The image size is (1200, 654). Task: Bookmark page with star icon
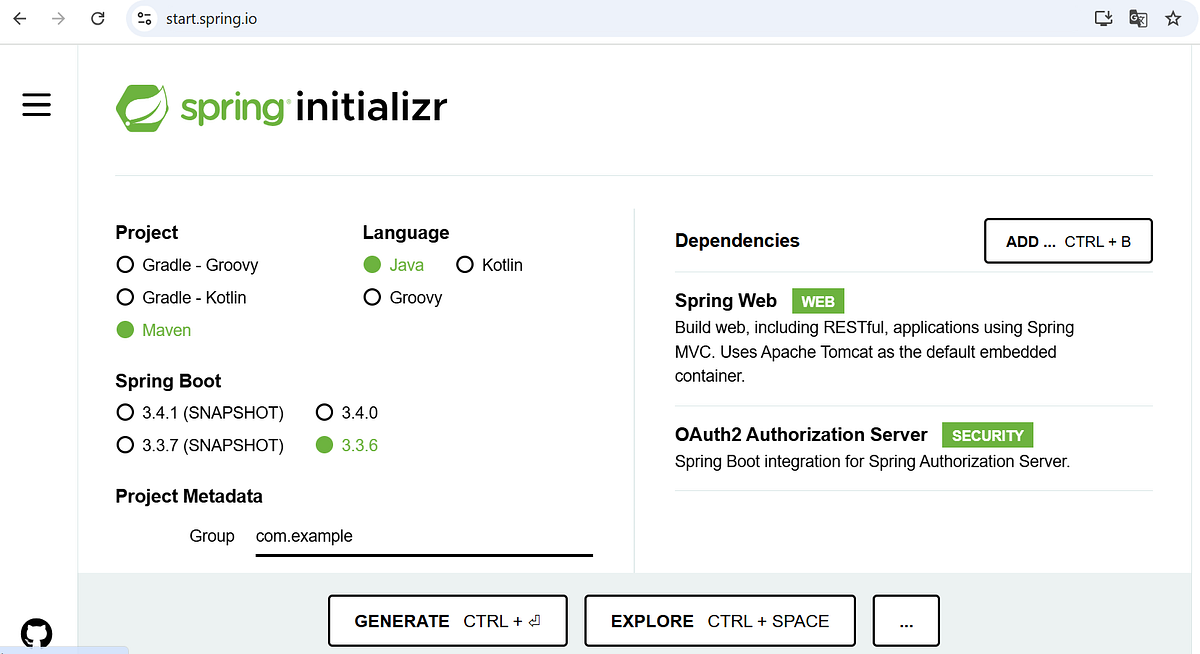point(1173,18)
